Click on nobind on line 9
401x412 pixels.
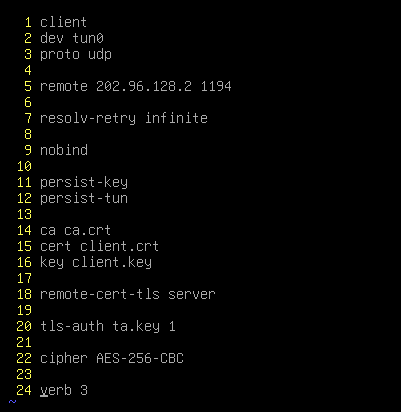point(64,150)
